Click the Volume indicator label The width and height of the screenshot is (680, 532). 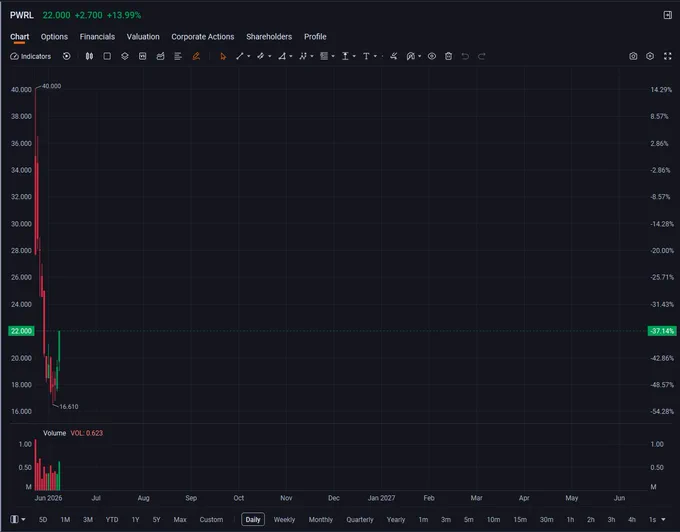pyautogui.click(x=55, y=433)
